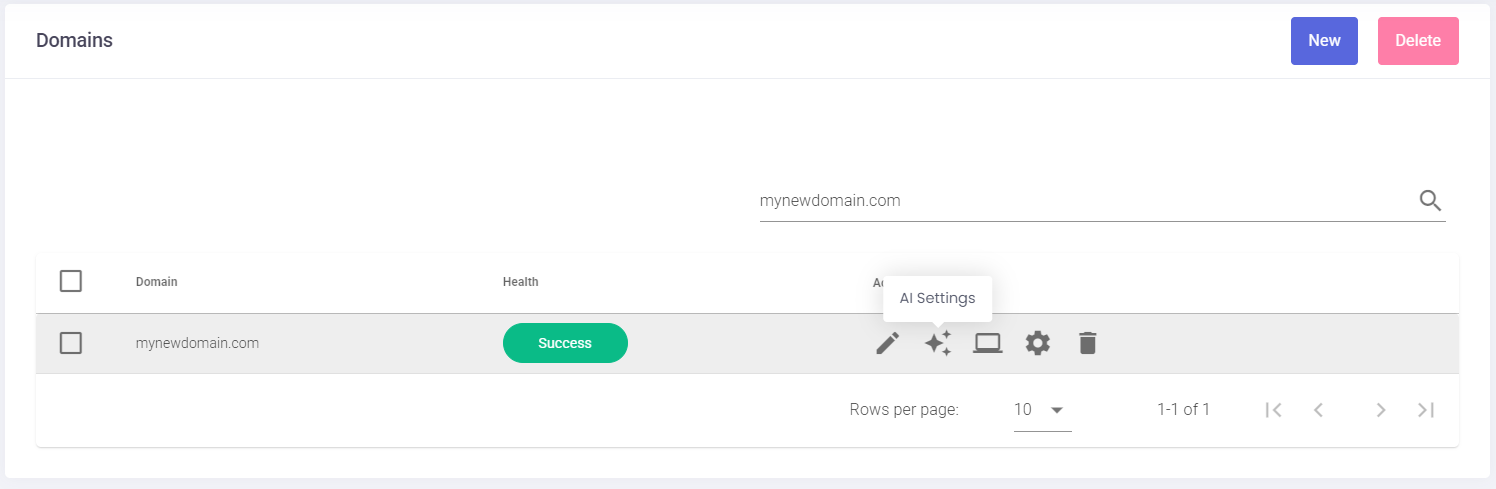
Task: Open the gear settings icon for mynewdomain.com
Action: (x=1038, y=343)
